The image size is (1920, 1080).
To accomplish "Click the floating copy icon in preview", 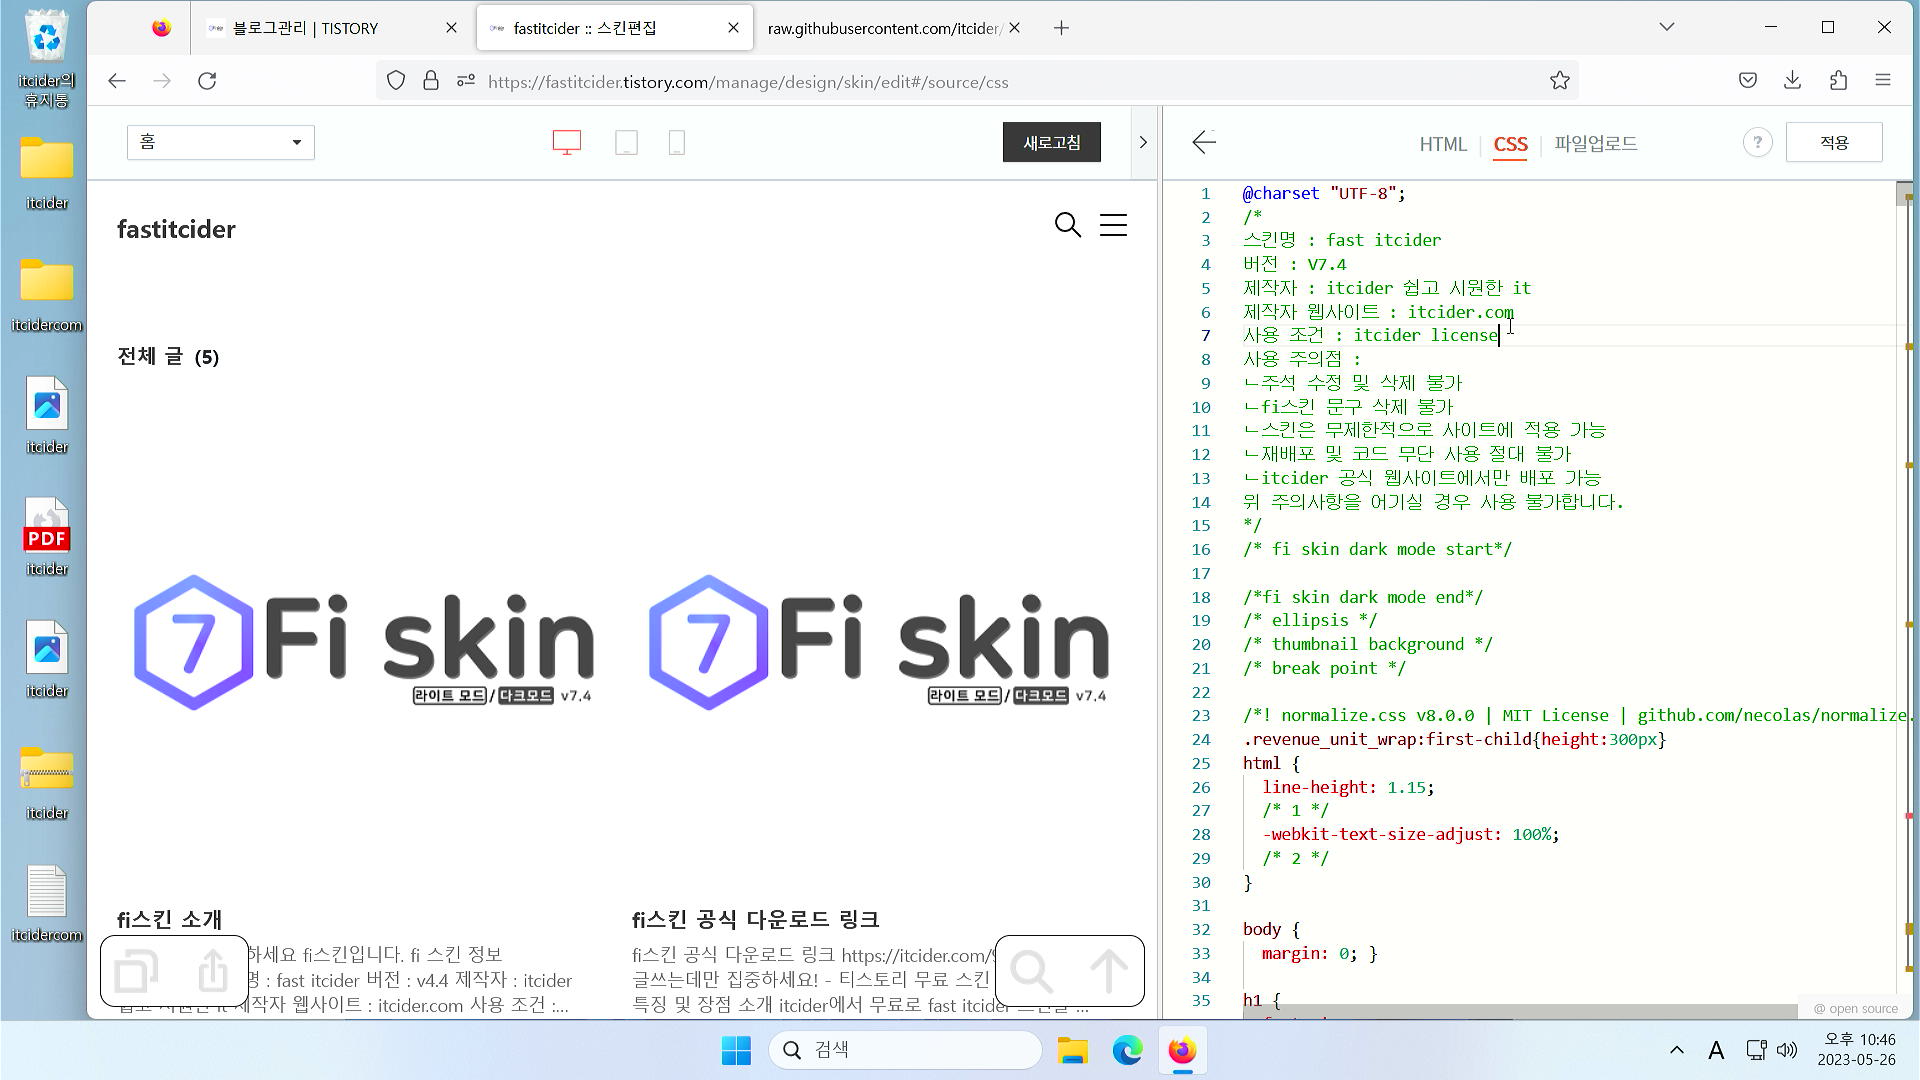I will [137, 971].
